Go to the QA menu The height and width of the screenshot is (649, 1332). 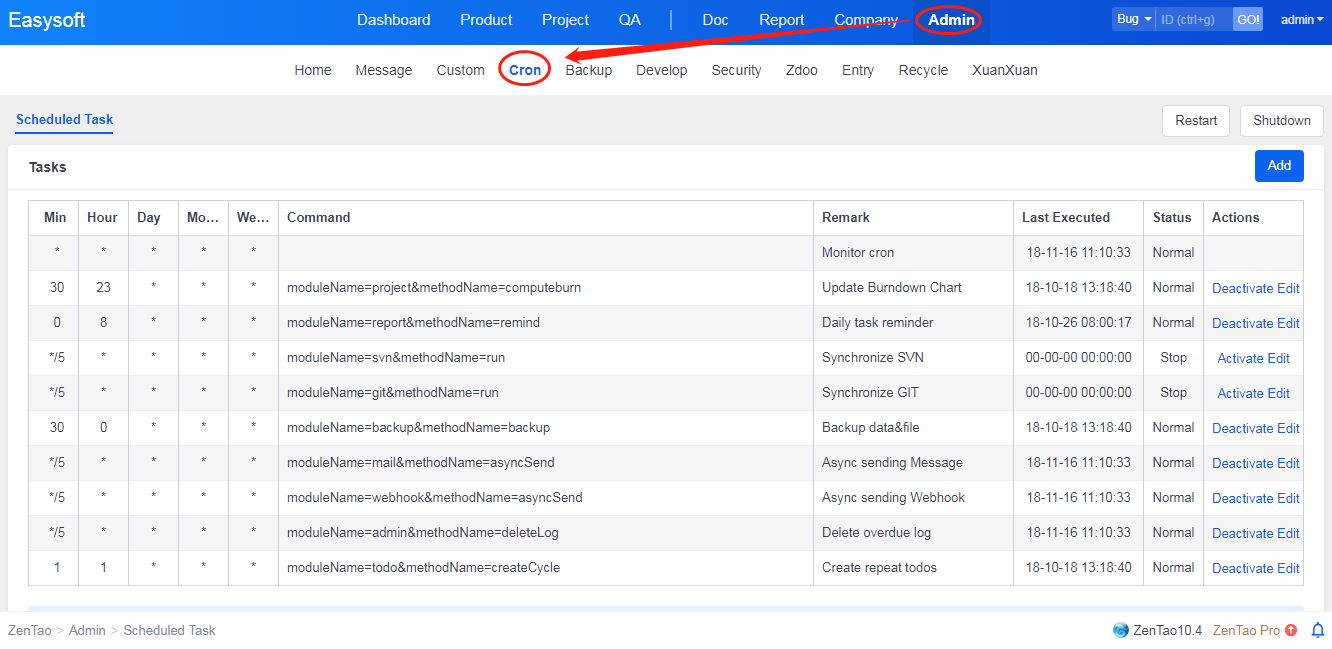[629, 20]
